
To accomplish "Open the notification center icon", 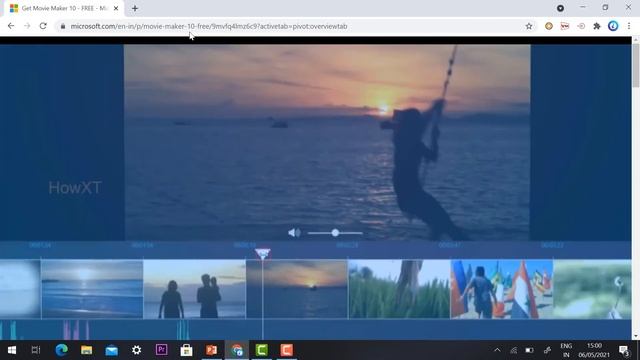I will click(x=624, y=350).
